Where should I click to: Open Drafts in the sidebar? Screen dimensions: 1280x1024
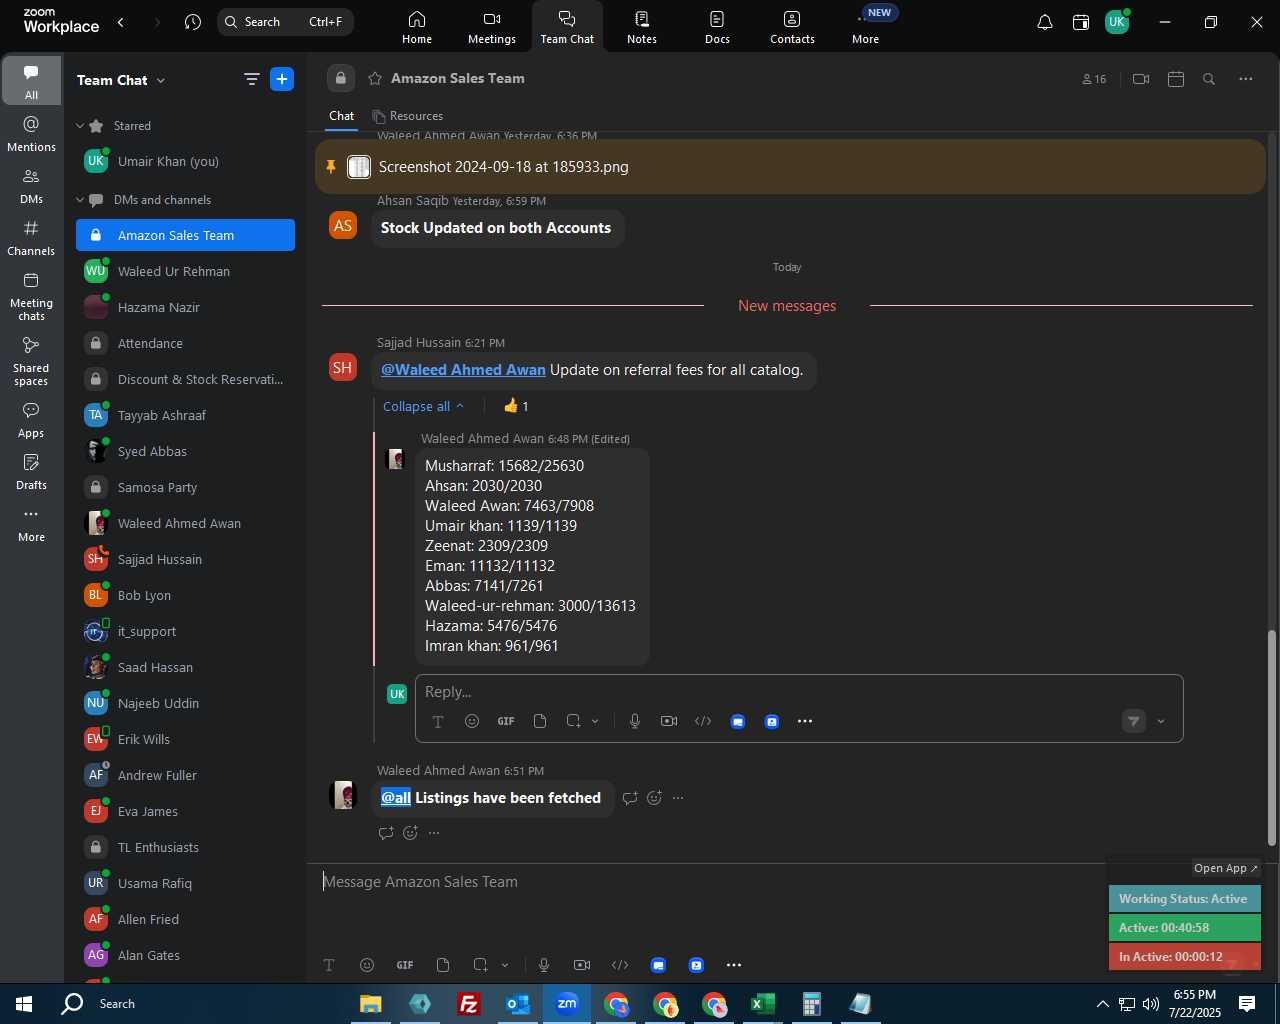(31, 472)
